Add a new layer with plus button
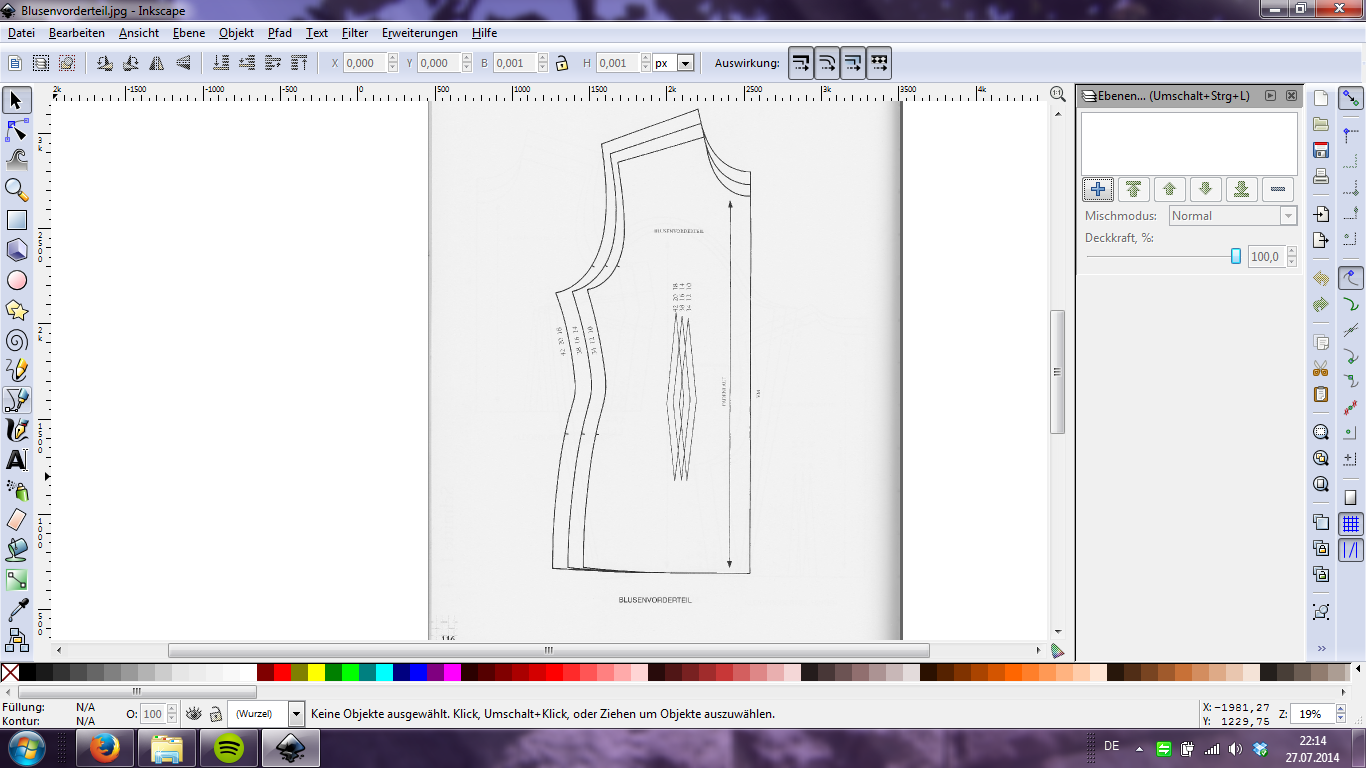 point(1098,189)
